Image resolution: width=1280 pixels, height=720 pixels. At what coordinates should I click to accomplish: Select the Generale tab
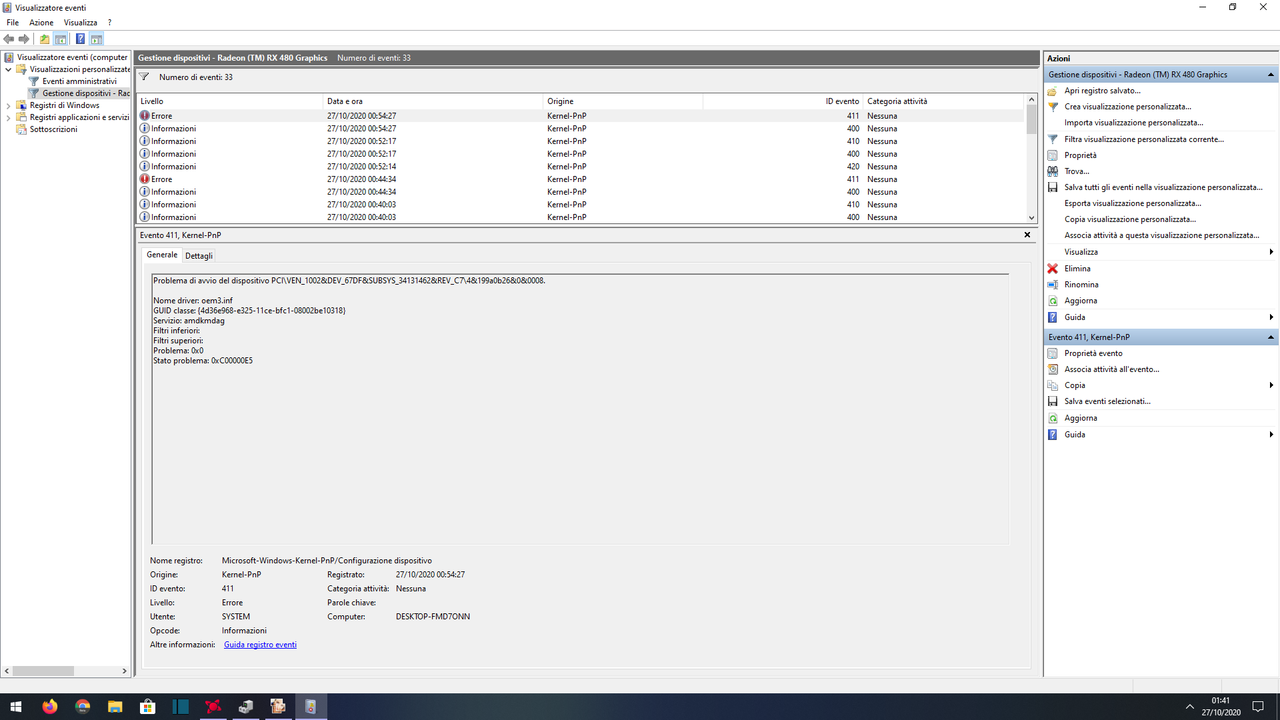pos(162,255)
